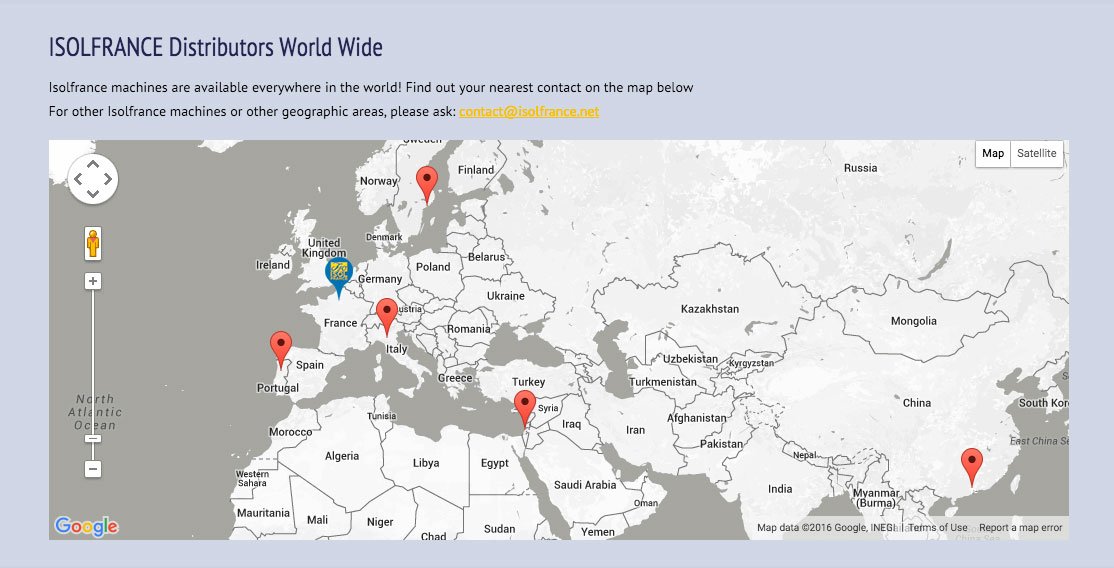Zoom out with the minus button
Screen dimensions: 1114x568
(x=93, y=468)
